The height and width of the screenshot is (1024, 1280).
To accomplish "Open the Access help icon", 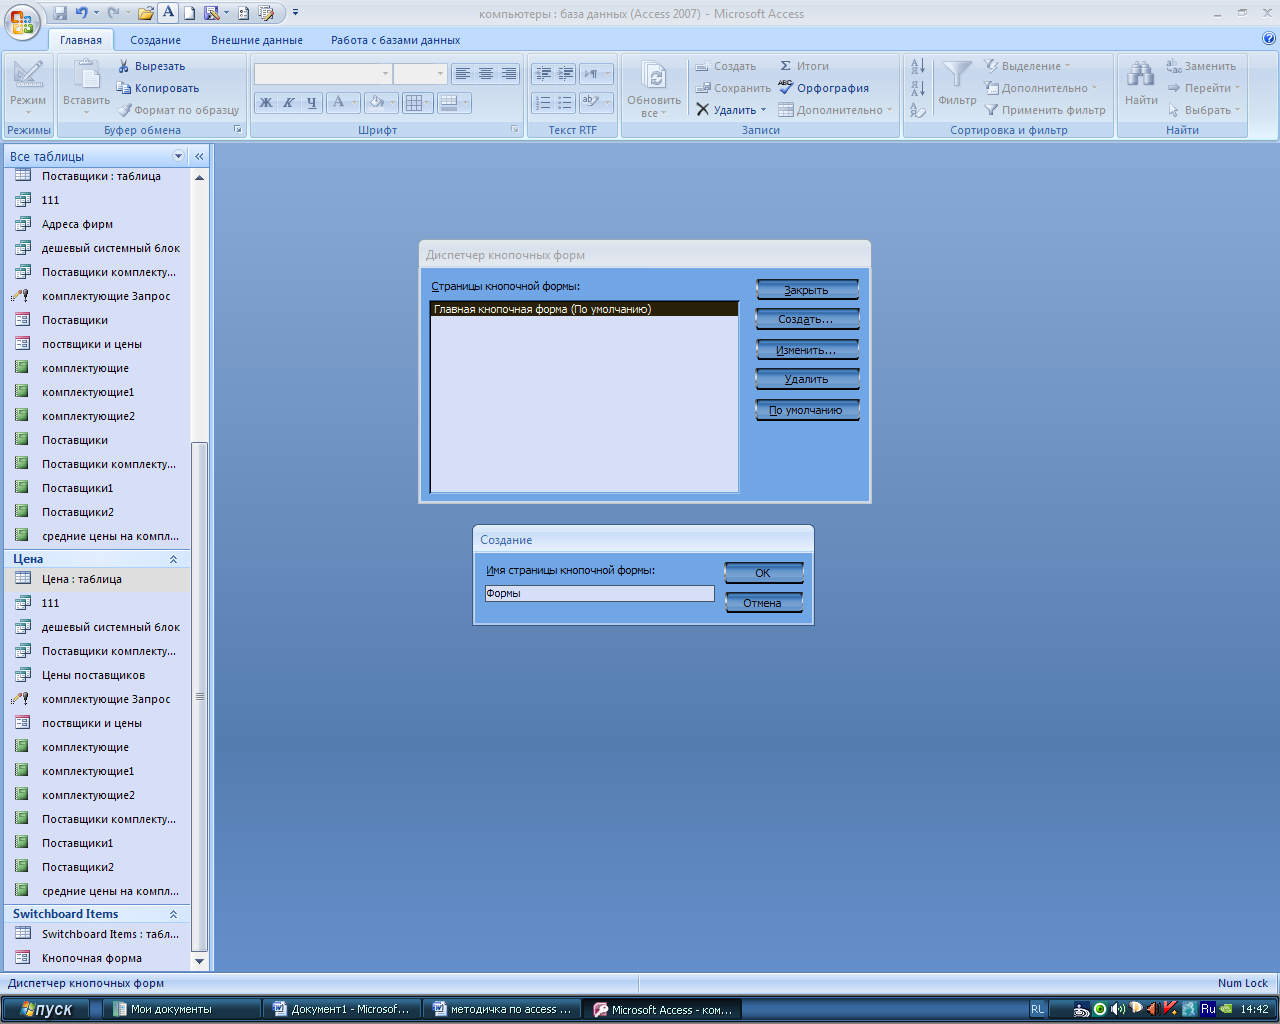I will [x=1269, y=39].
